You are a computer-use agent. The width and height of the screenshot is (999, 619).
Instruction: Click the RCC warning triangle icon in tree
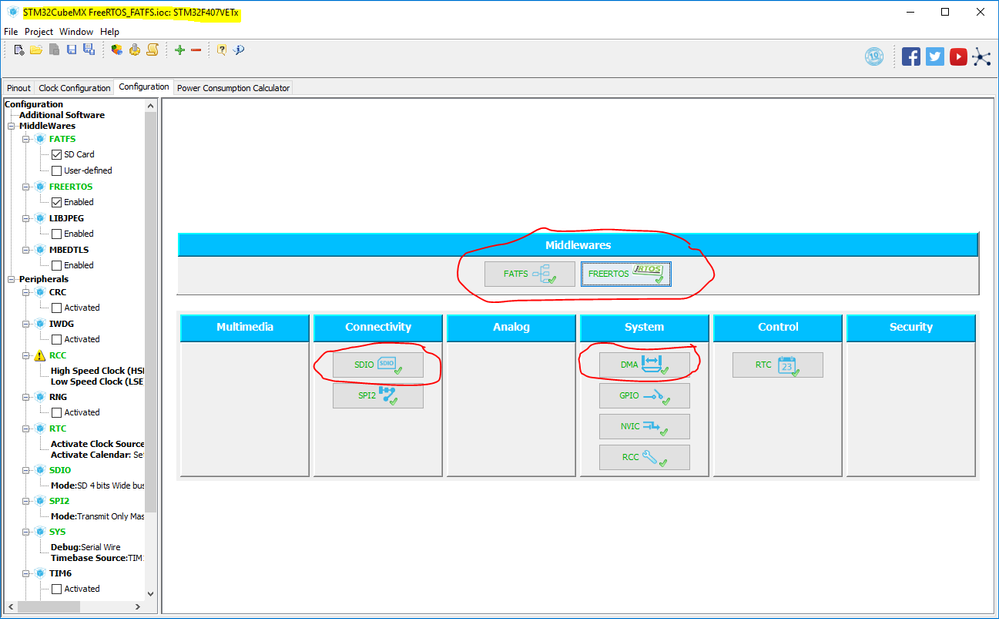pyautogui.click(x=40, y=355)
